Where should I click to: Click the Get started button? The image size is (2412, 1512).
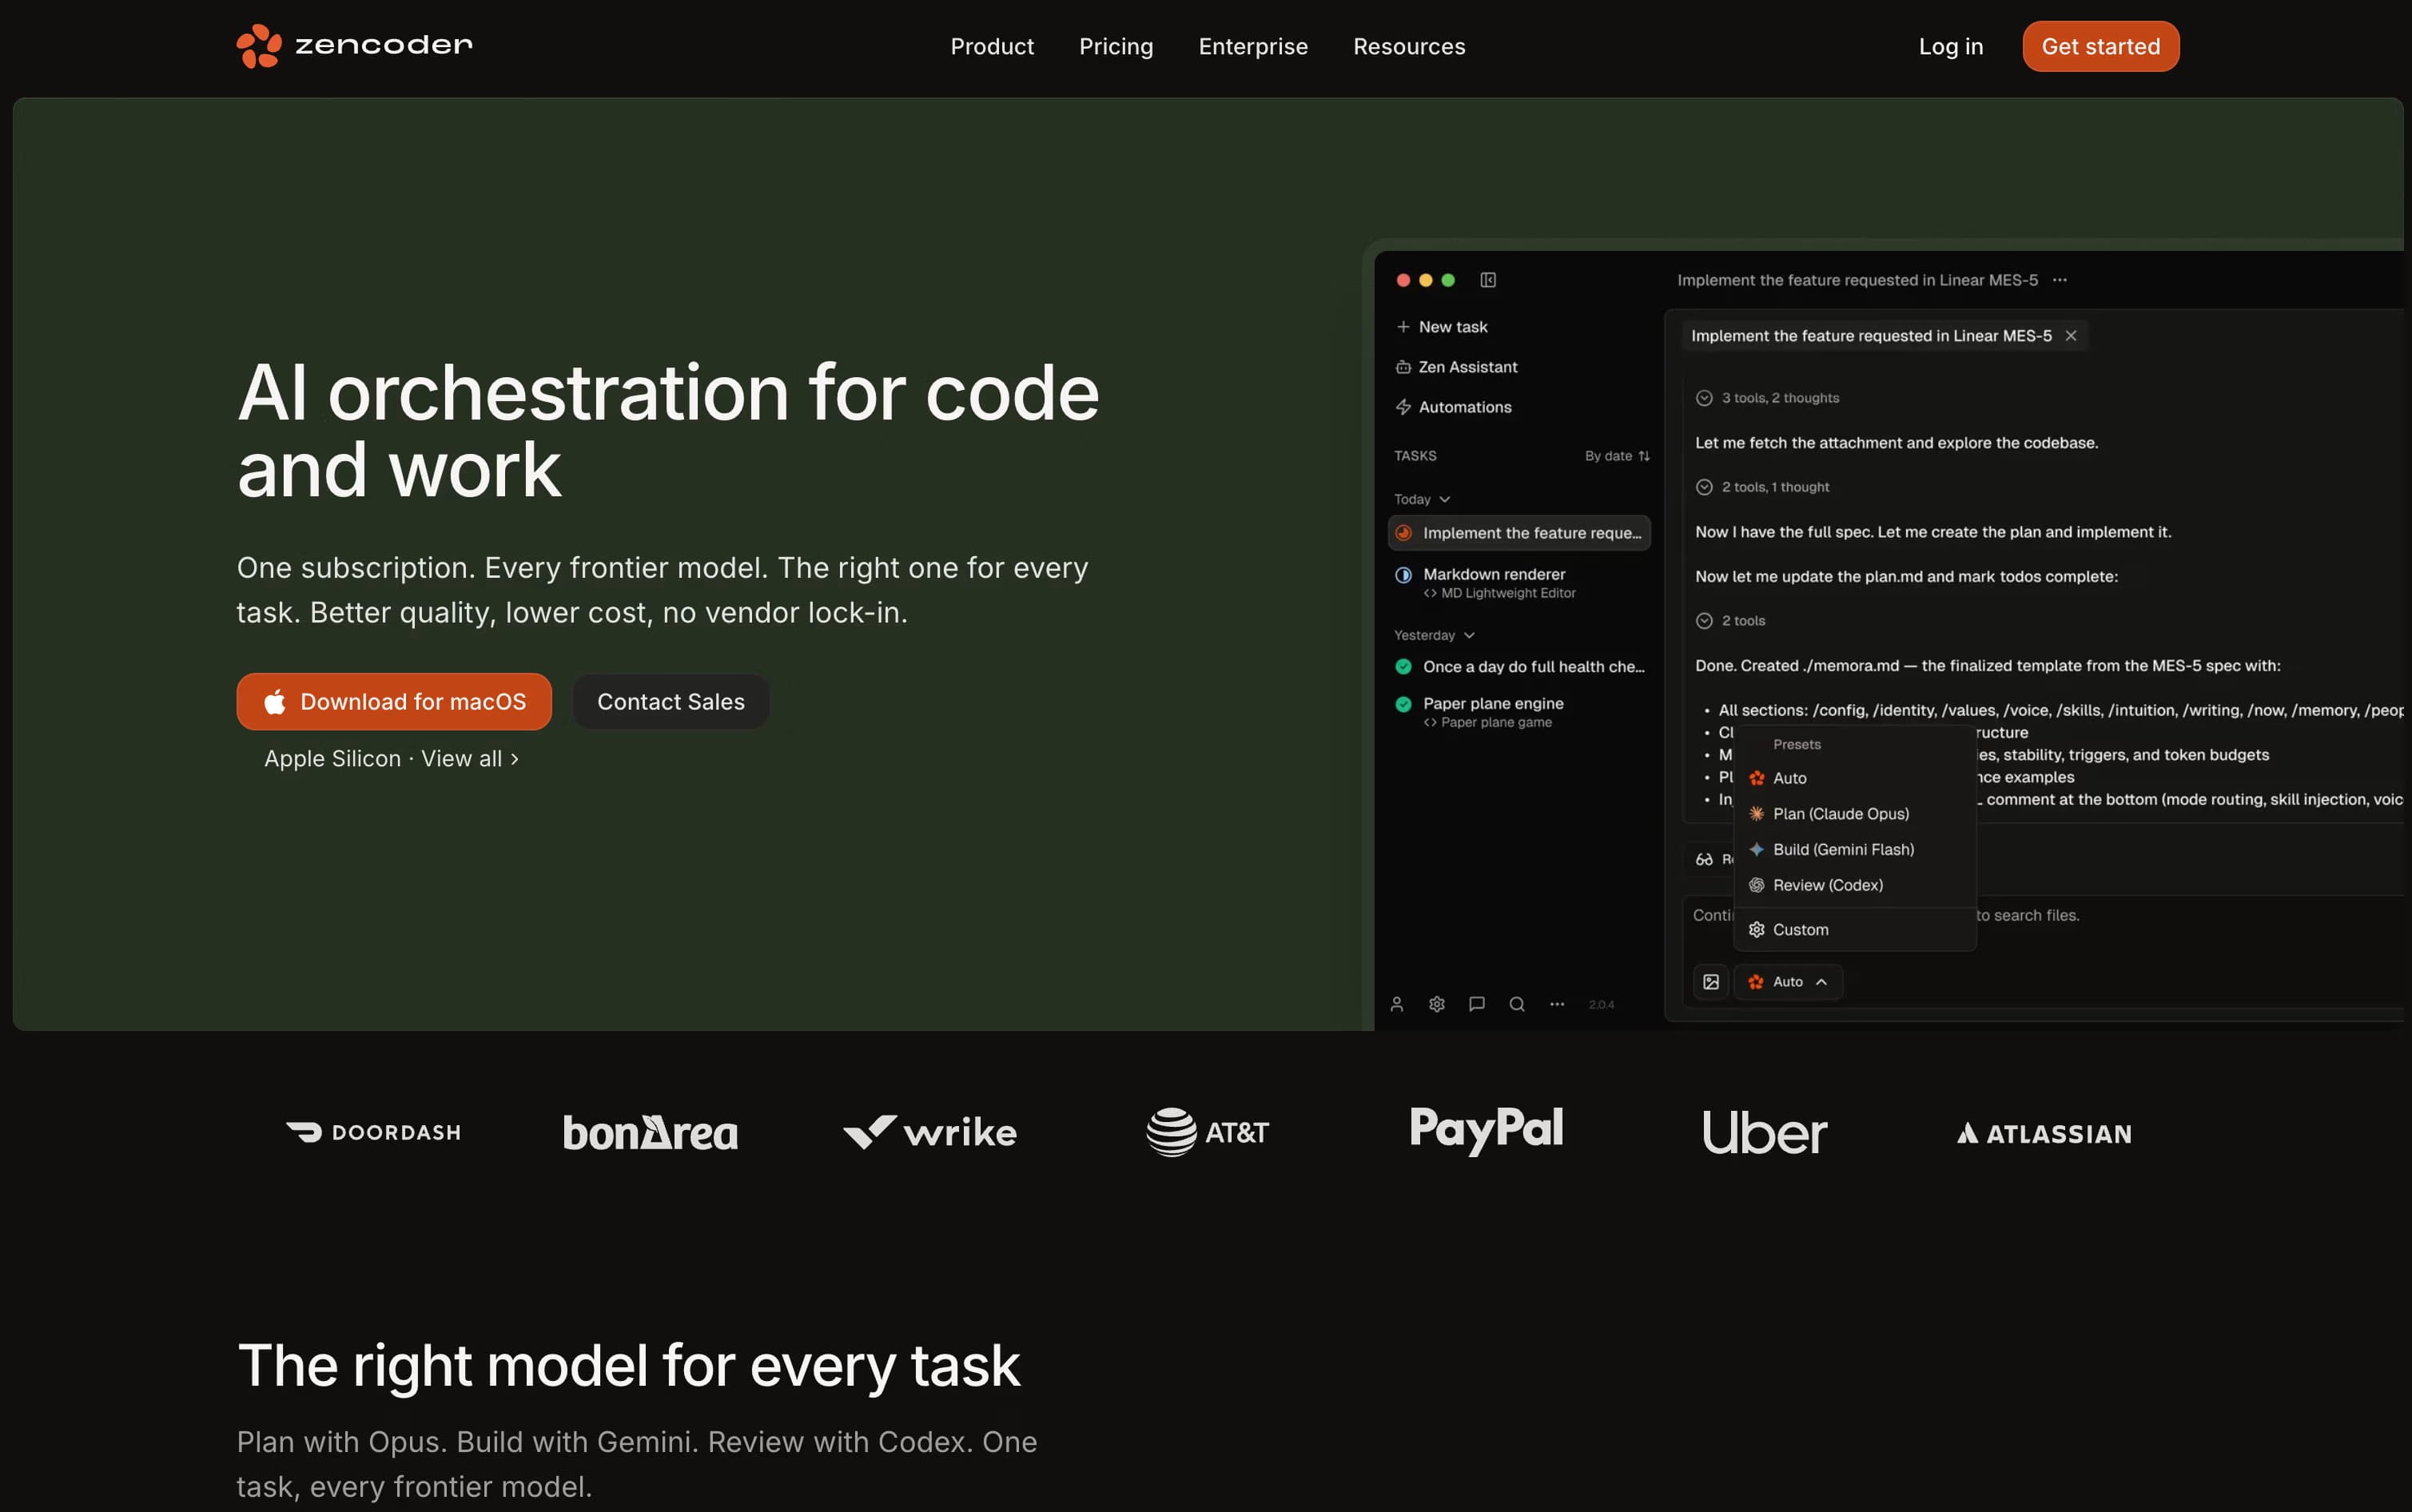coord(2100,46)
